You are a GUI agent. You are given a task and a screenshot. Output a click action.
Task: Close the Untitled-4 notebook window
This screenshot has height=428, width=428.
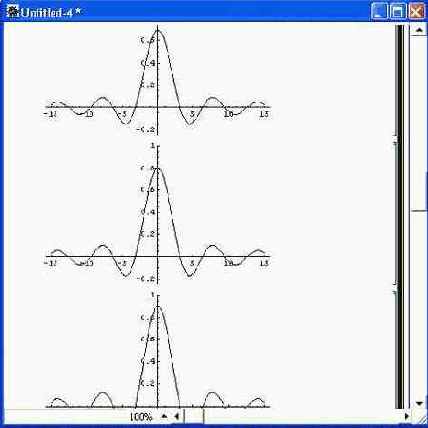coord(416,12)
